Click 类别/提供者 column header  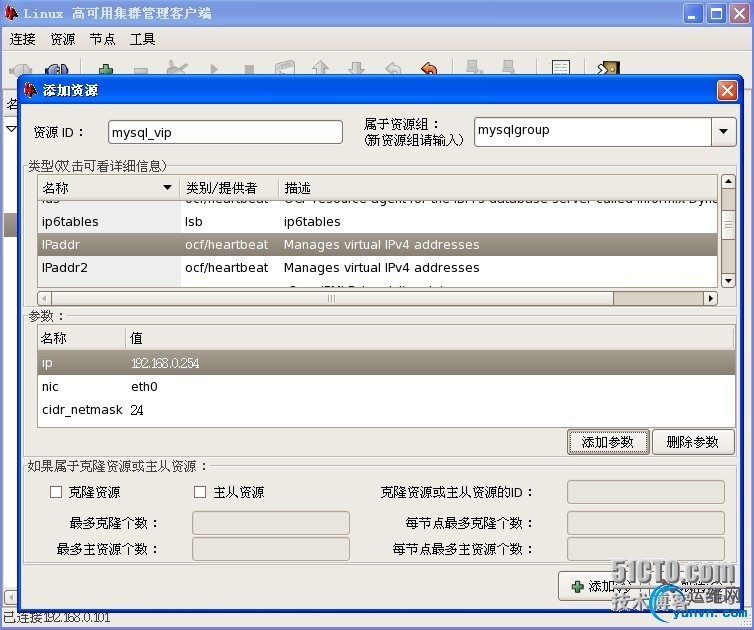[229, 188]
